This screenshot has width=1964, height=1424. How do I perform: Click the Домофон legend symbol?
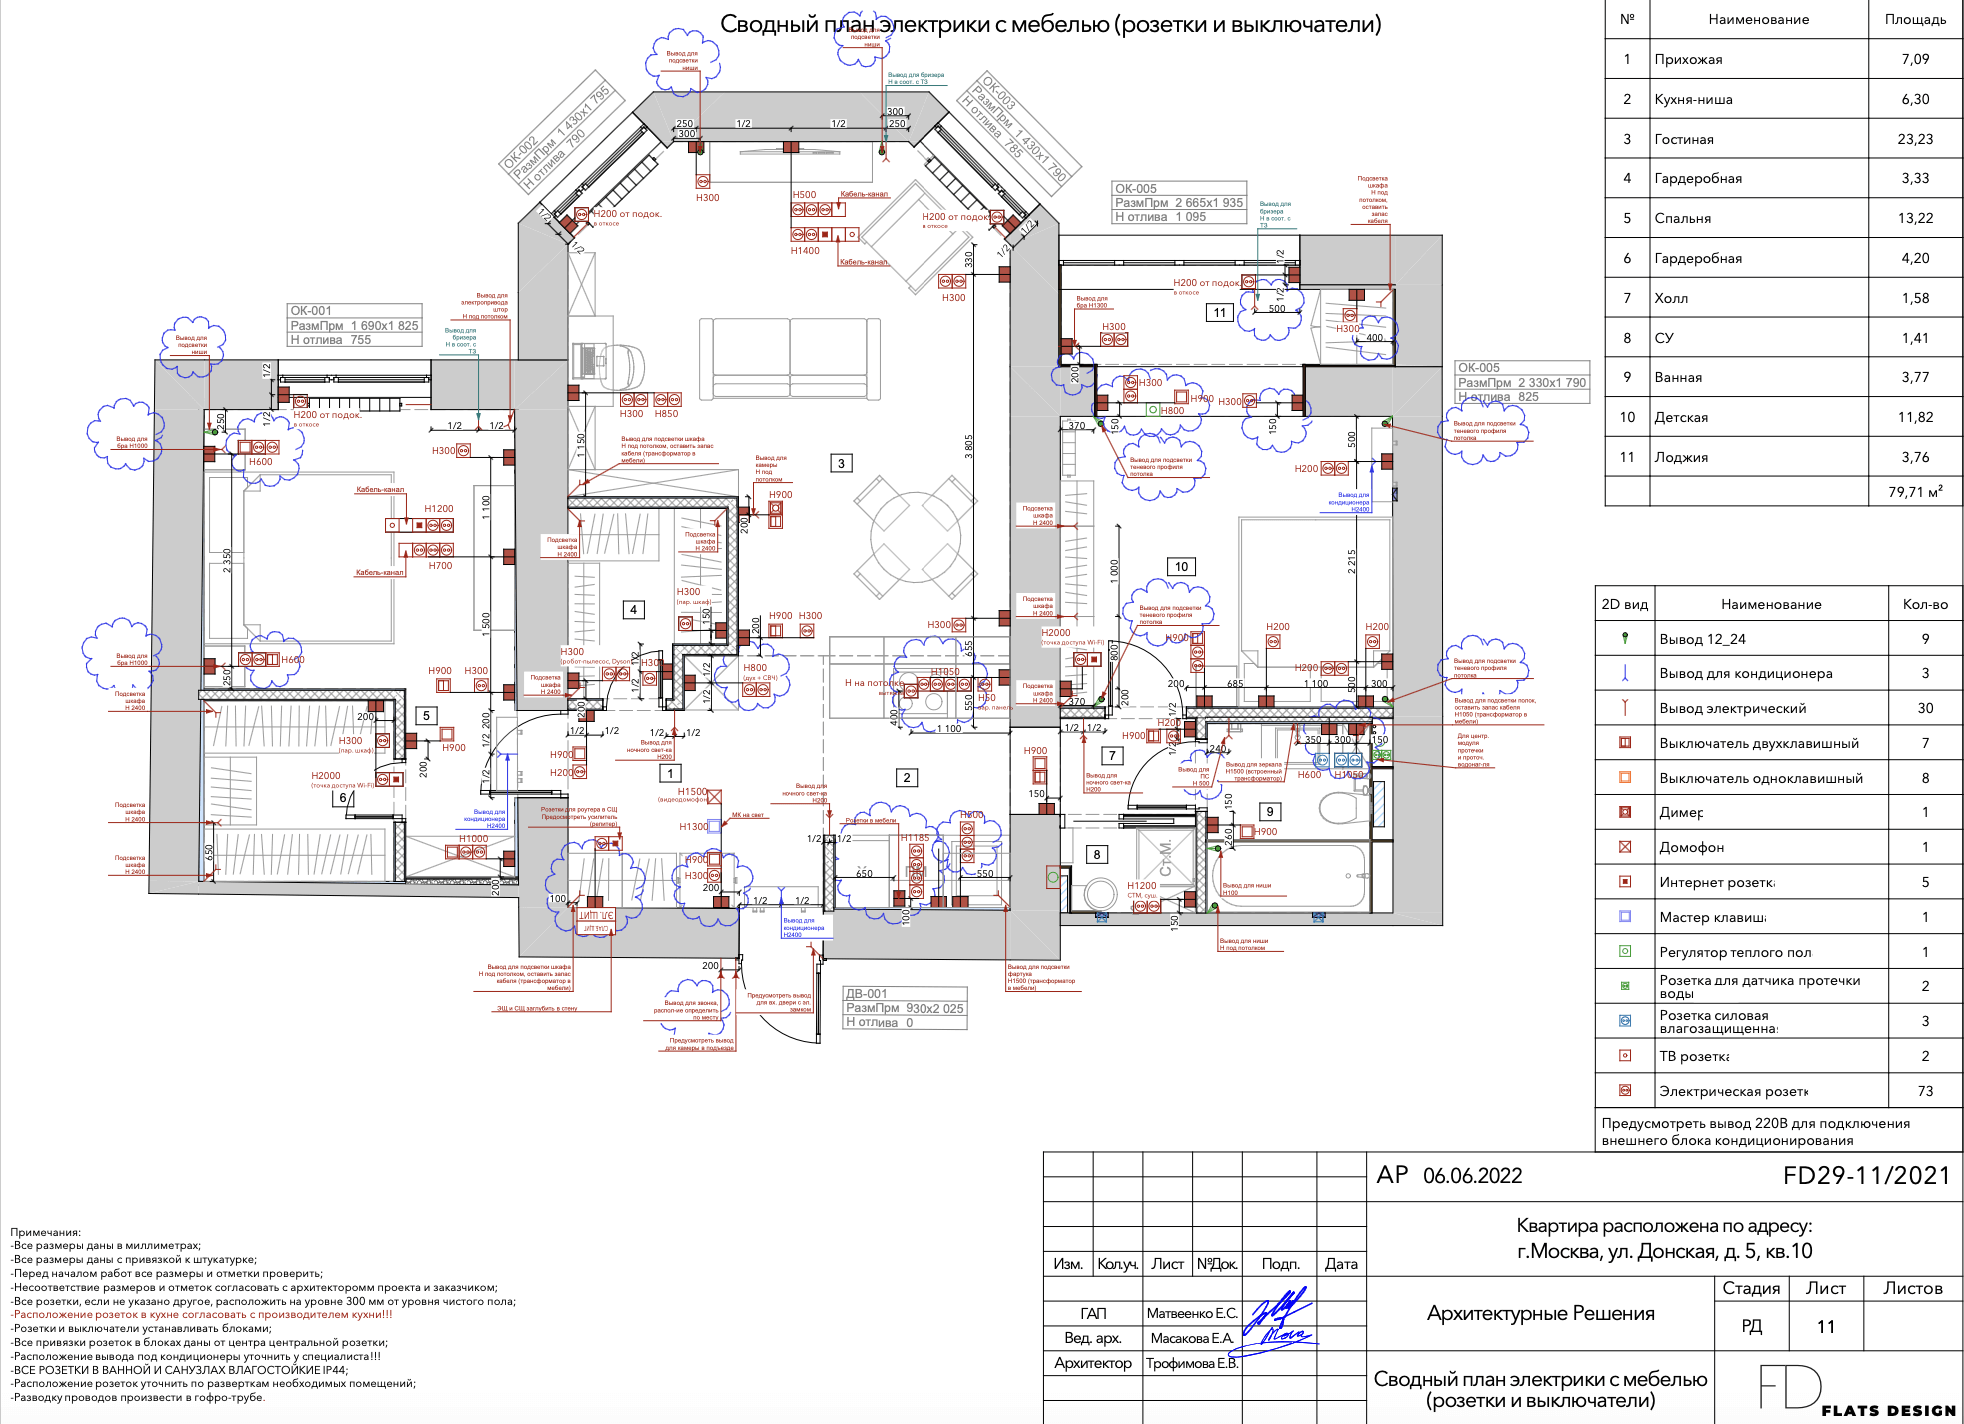point(1625,847)
